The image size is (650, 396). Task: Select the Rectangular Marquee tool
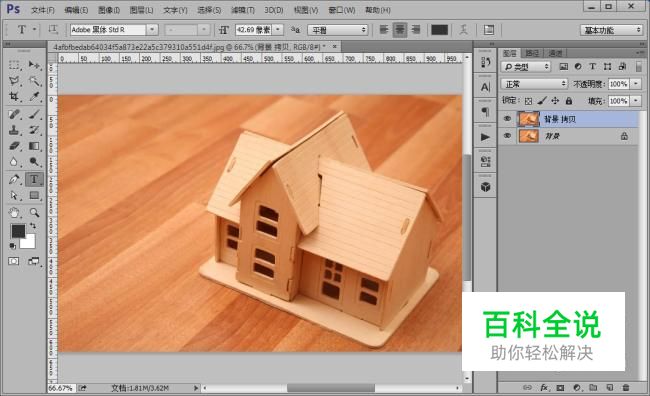tap(14, 65)
